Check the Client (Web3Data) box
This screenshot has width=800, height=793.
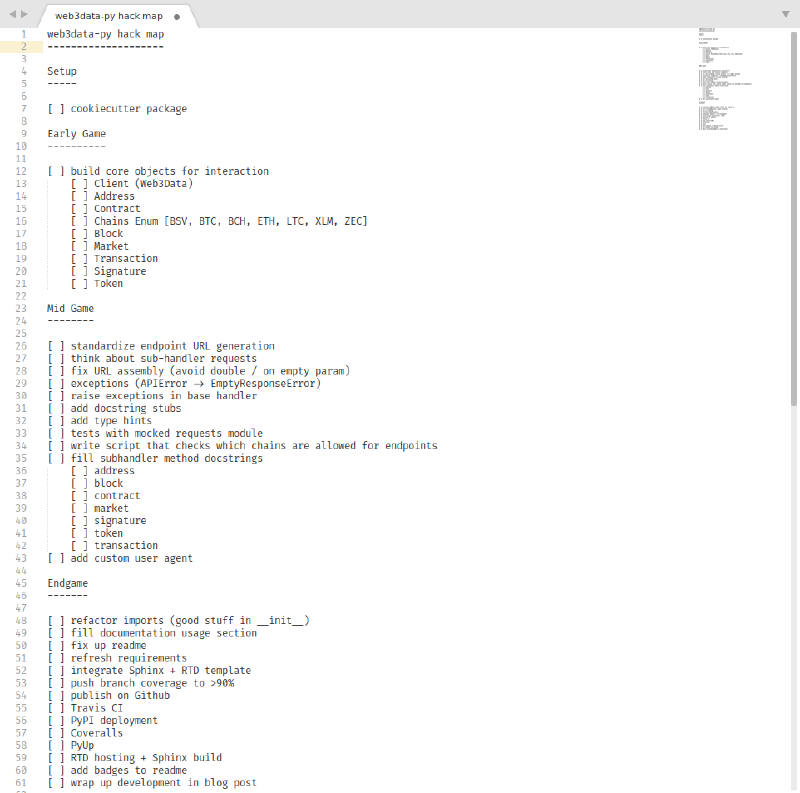pos(79,184)
